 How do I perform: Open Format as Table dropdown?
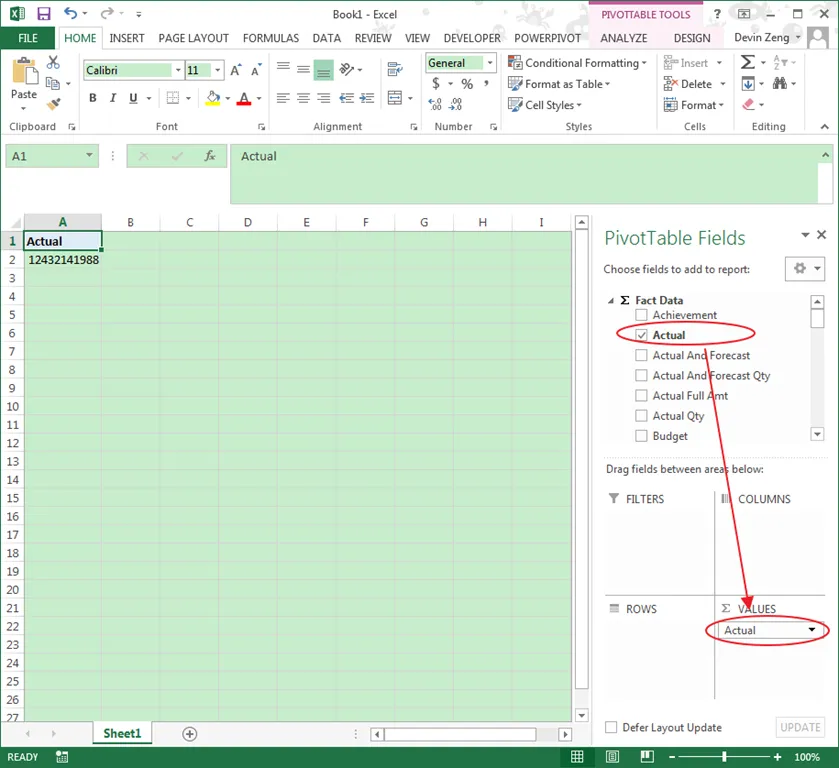pos(560,84)
